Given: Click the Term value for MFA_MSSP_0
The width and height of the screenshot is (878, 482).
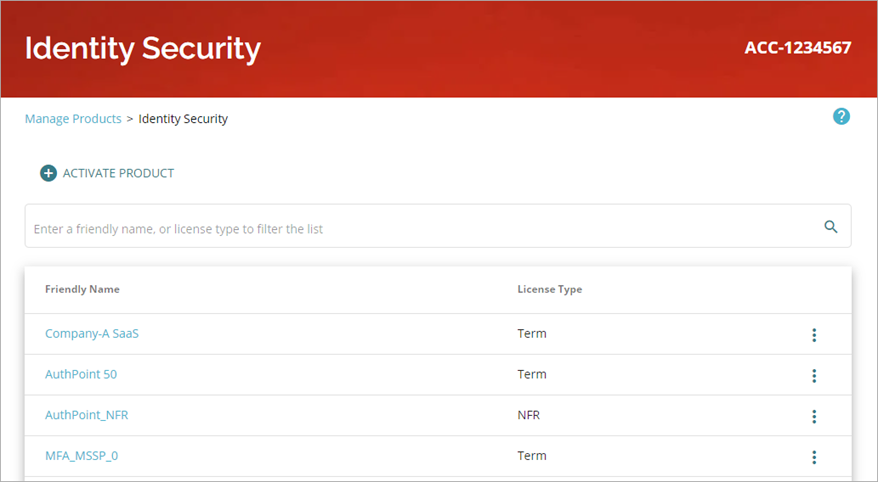Looking at the screenshot, I should [x=531, y=456].
